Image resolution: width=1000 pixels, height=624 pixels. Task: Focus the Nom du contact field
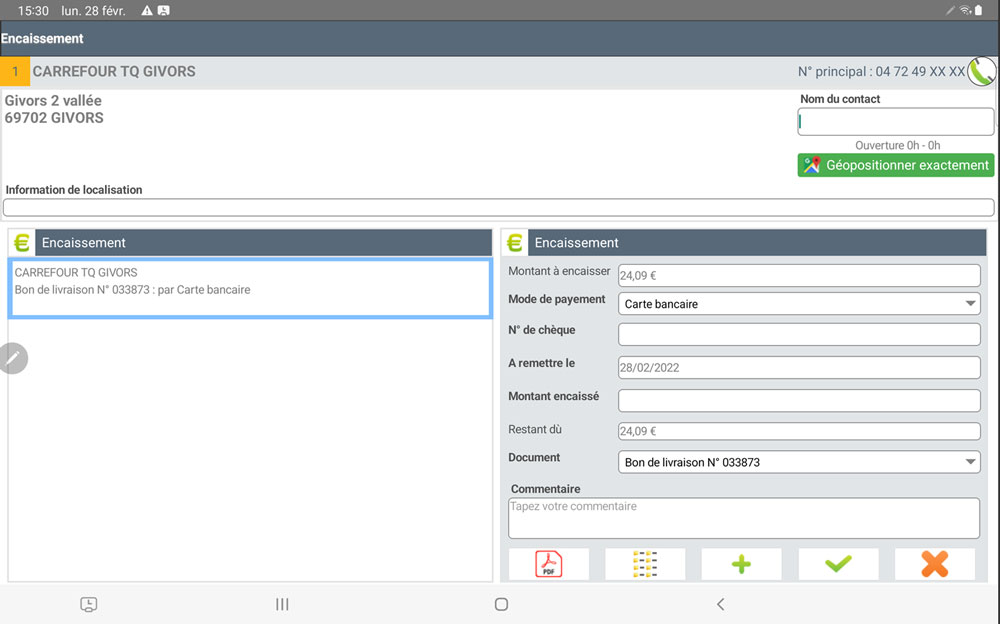tap(895, 122)
